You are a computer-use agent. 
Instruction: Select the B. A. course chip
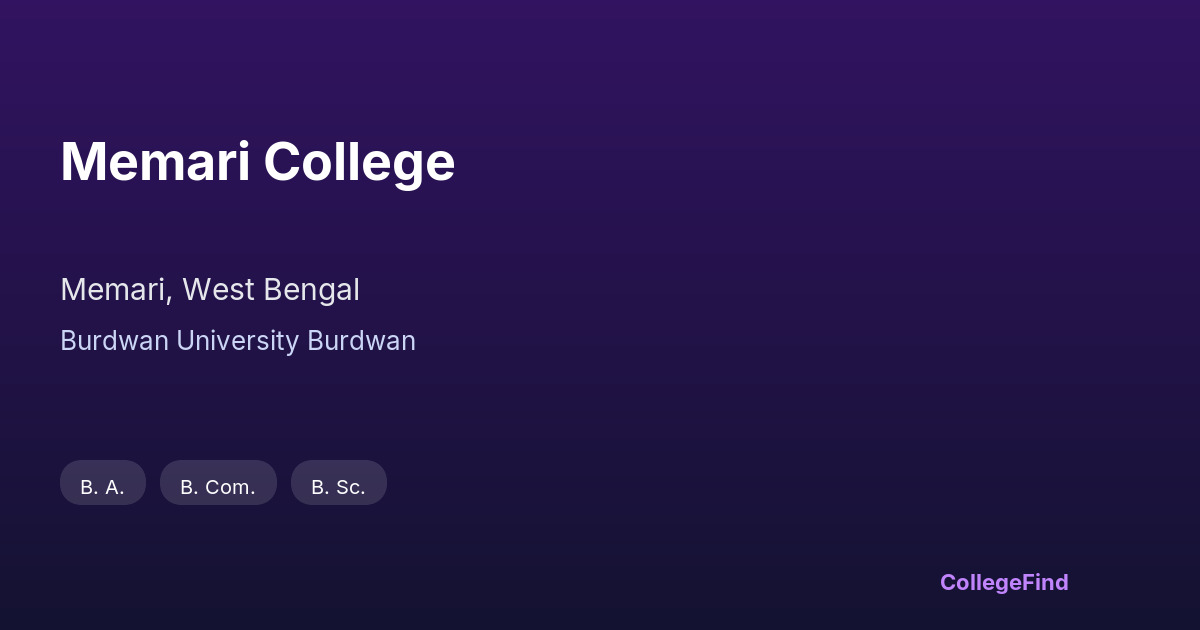(x=103, y=484)
